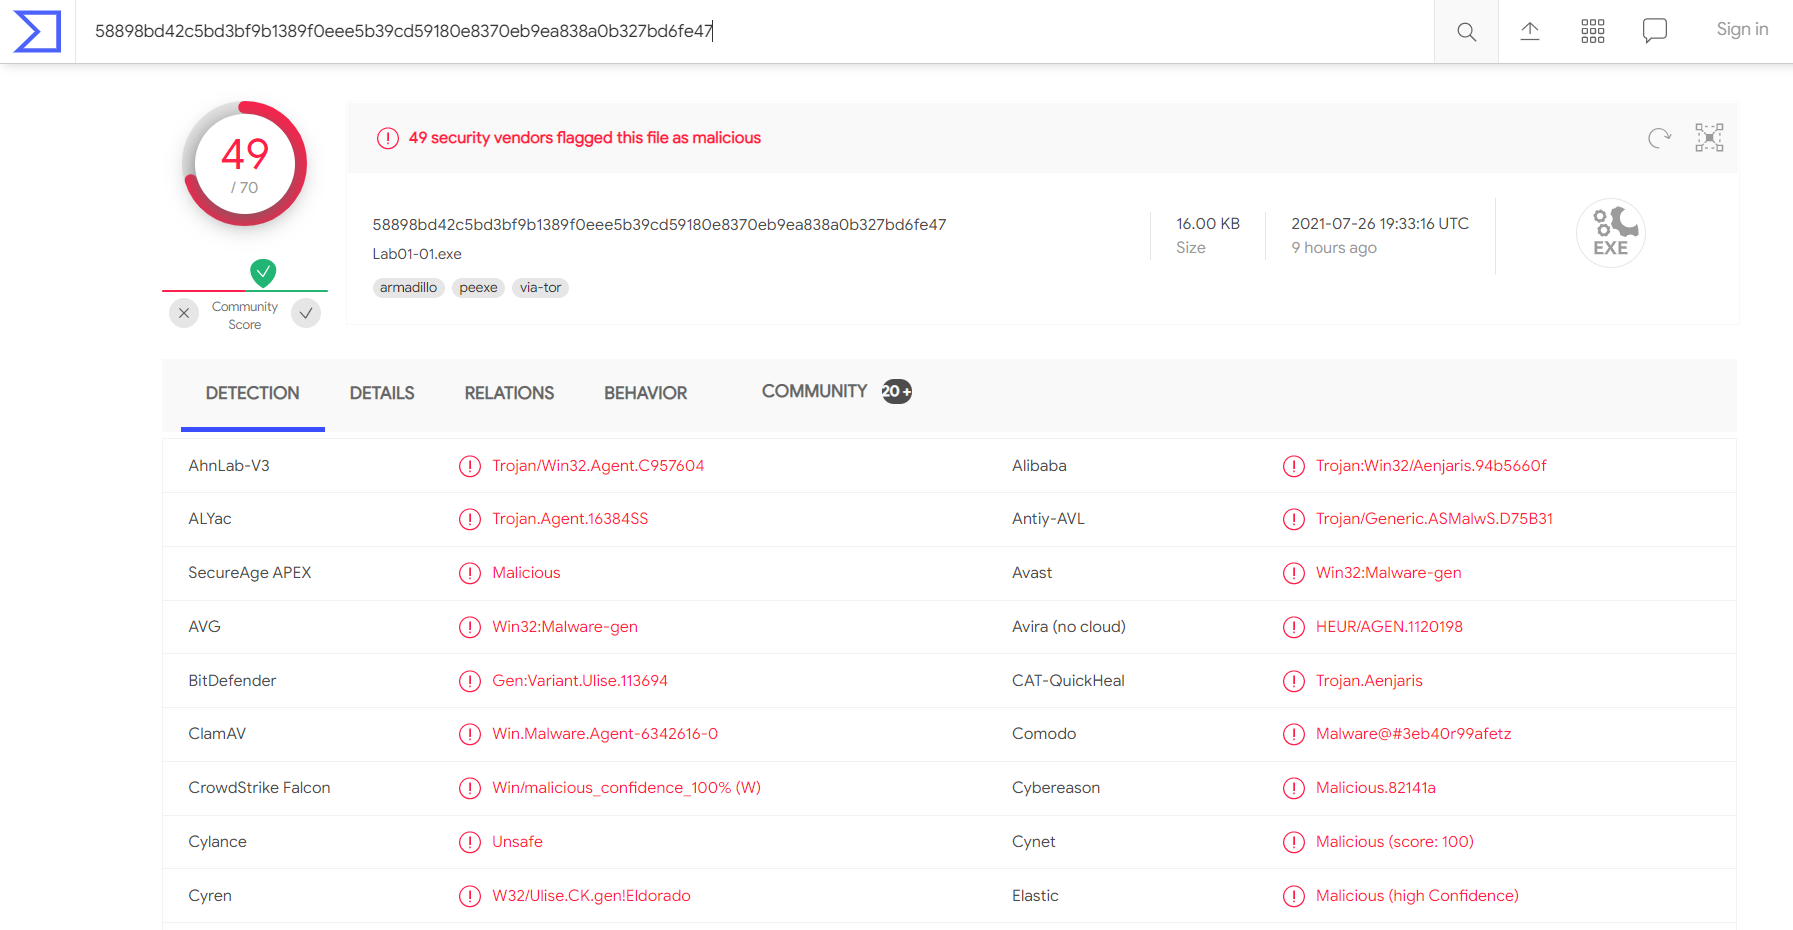This screenshot has height=930, width=1793.
Task: Vote malicious with the X button
Action: coord(184,313)
